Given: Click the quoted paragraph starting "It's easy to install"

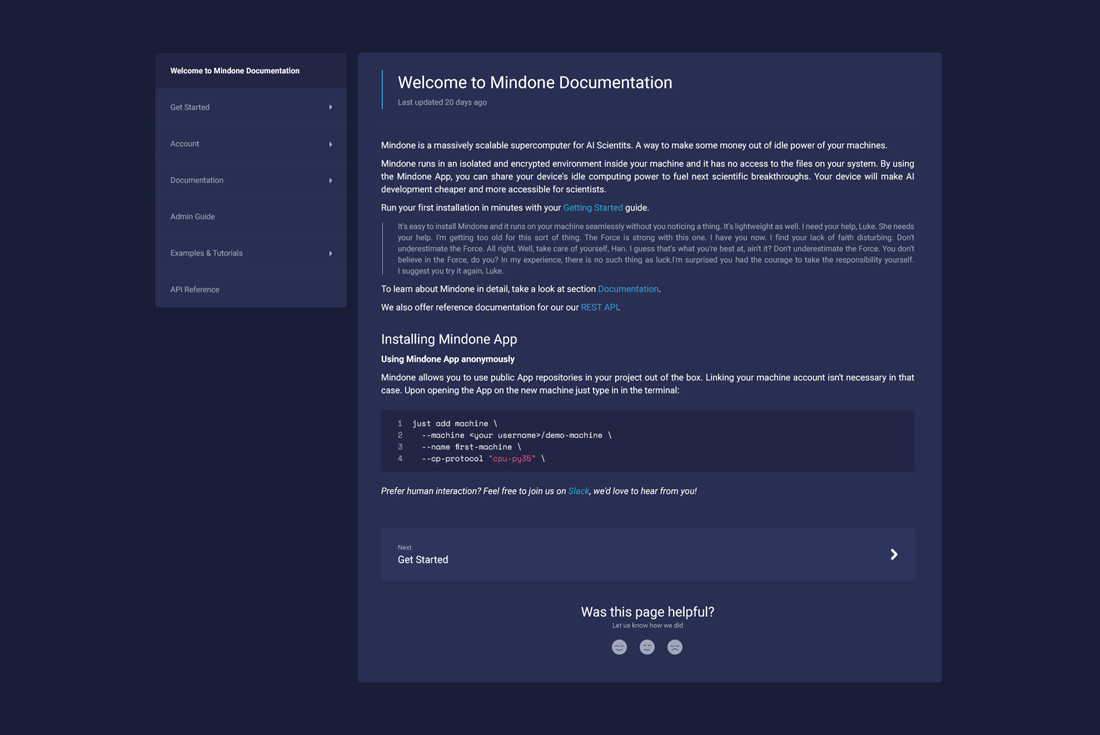Looking at the screenshot, I should coord(656,248).
